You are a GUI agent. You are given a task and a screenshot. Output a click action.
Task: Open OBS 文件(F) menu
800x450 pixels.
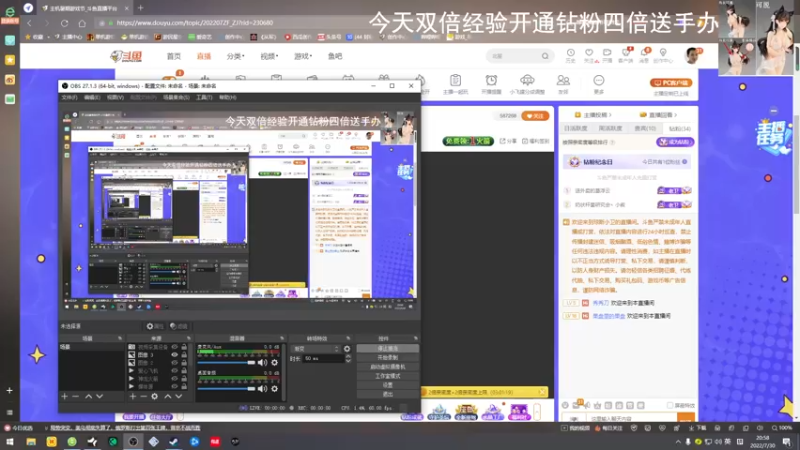[x=69, y=97]
